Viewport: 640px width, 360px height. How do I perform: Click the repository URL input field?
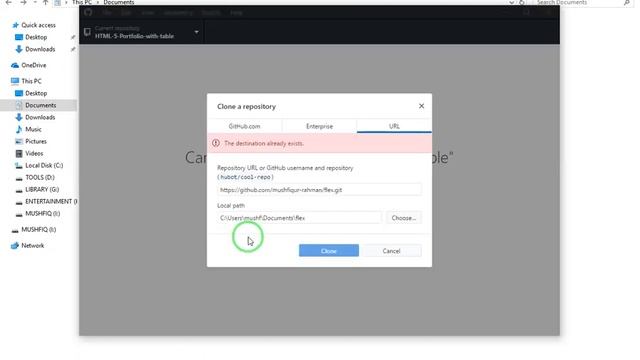click(x=319, y=190)
